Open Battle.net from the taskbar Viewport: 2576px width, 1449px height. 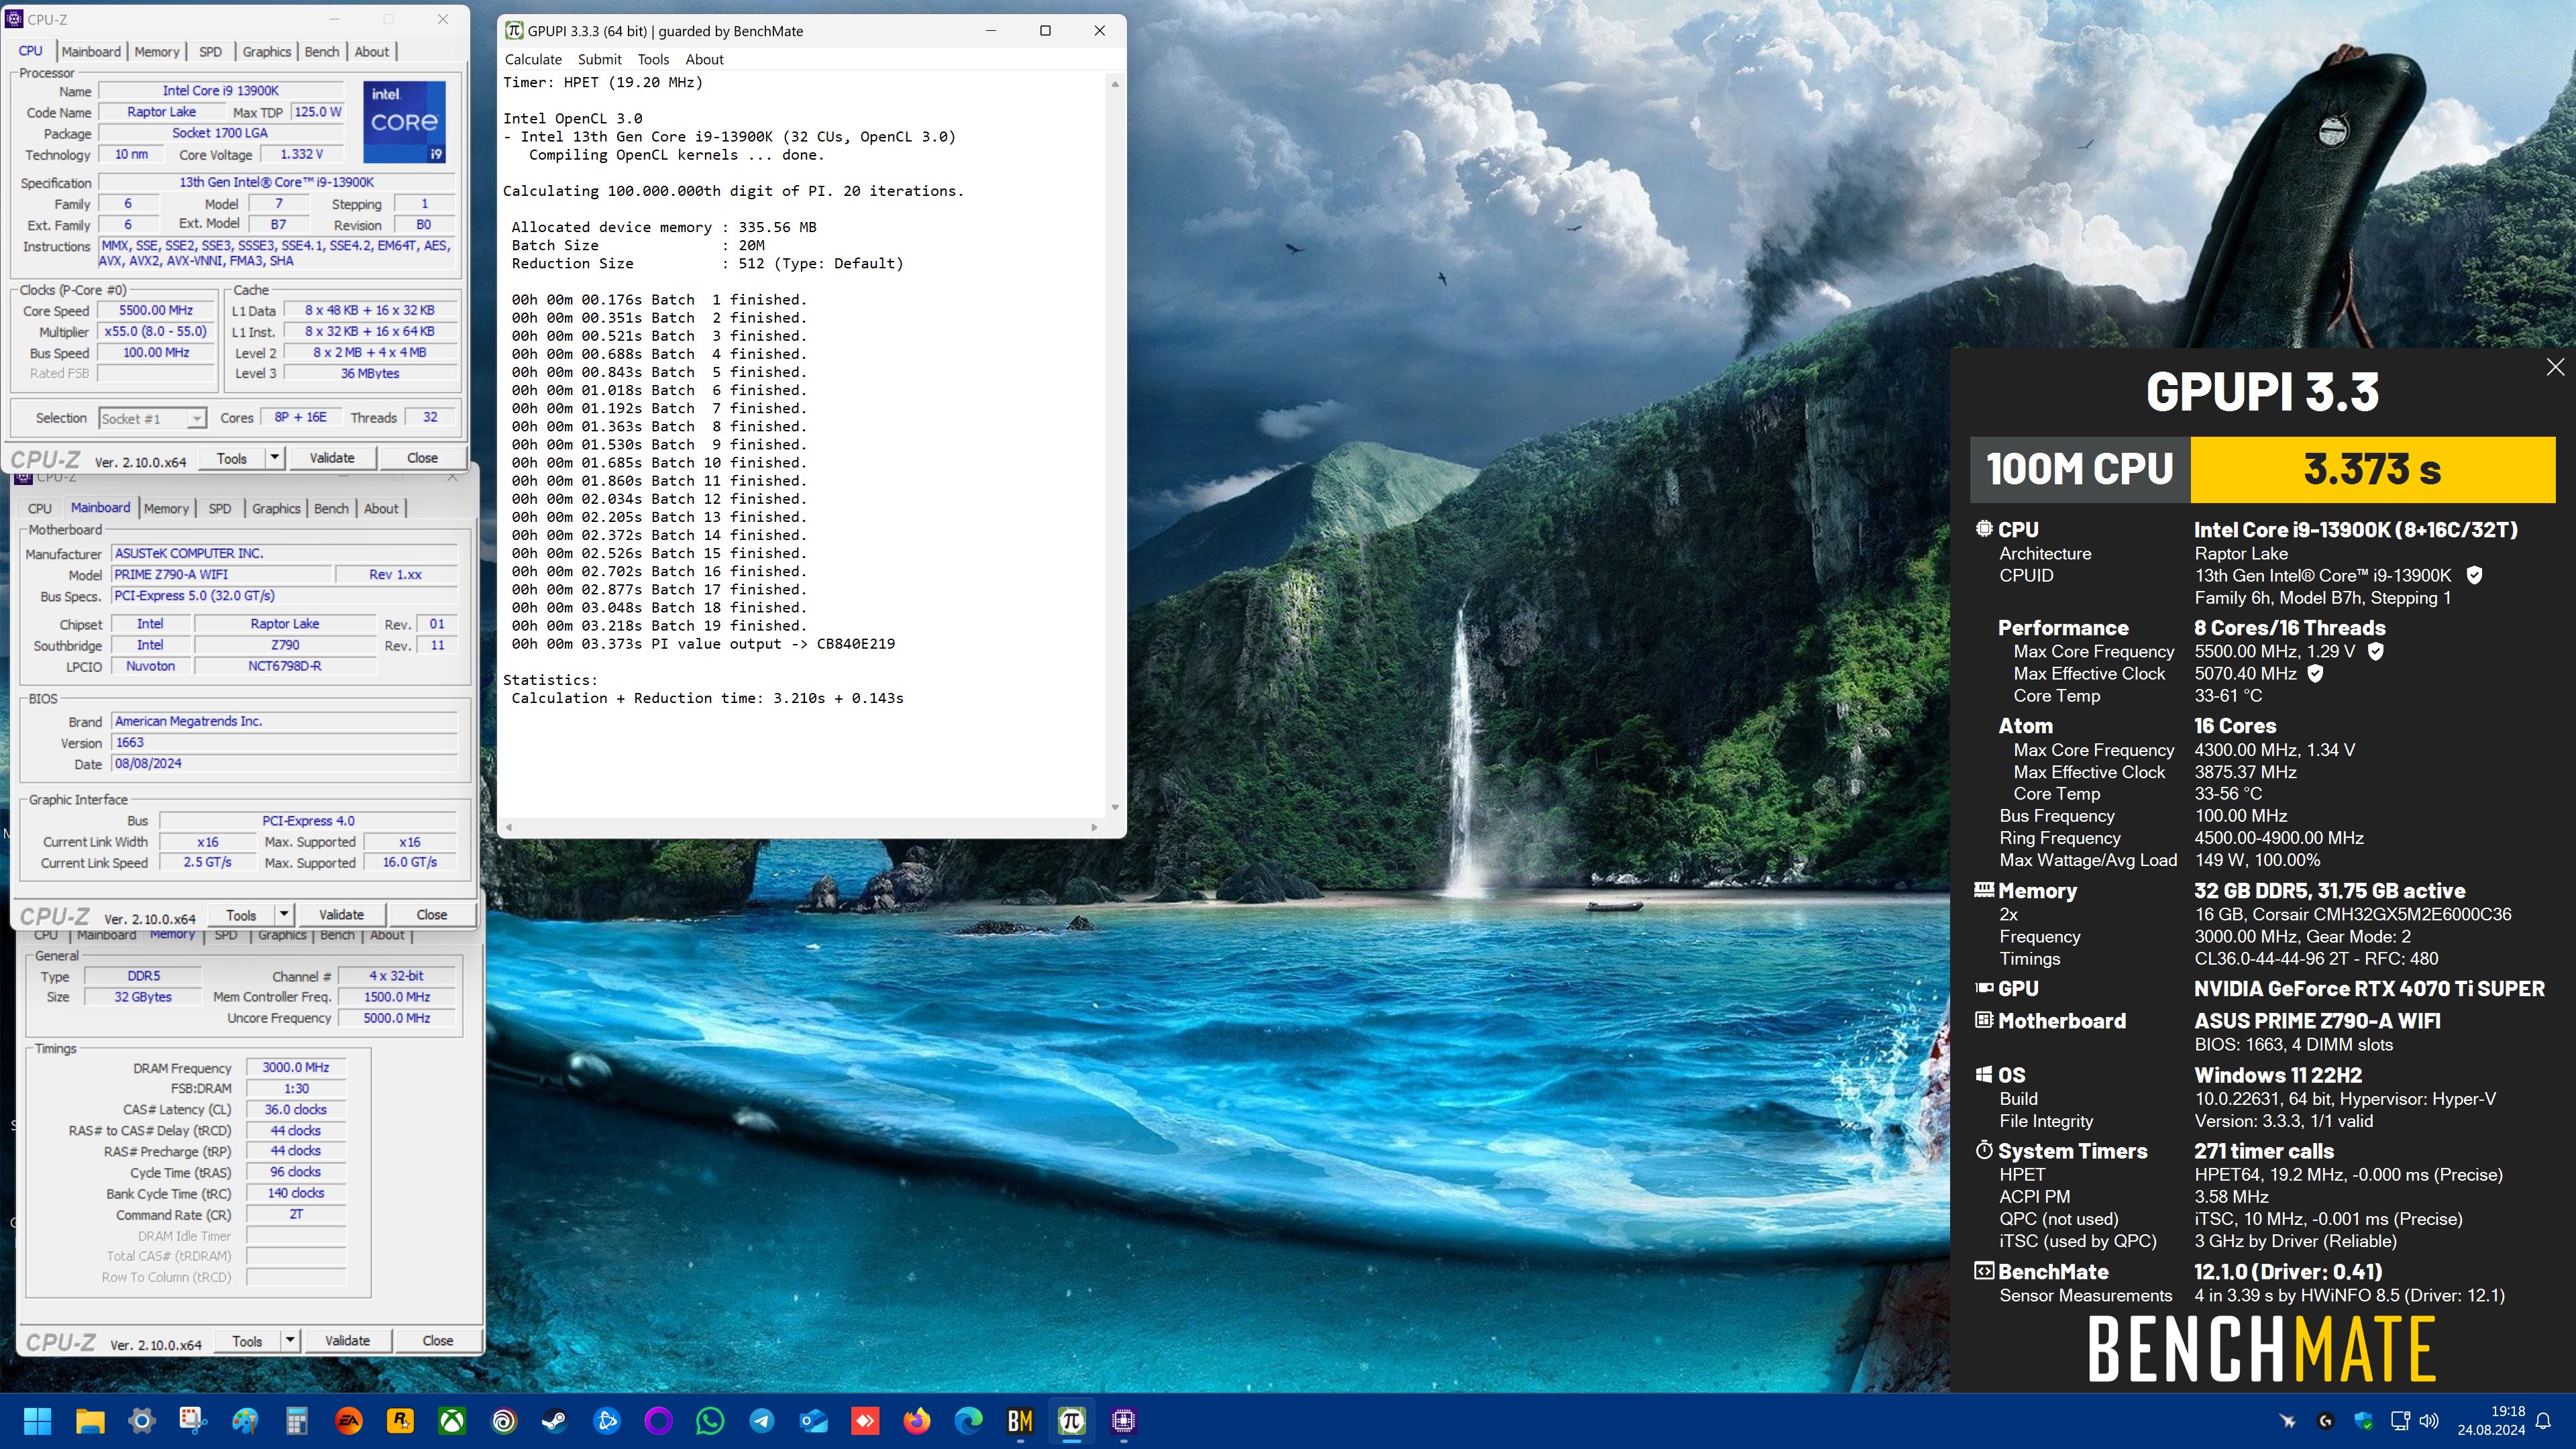click(x=607, y=1420)
